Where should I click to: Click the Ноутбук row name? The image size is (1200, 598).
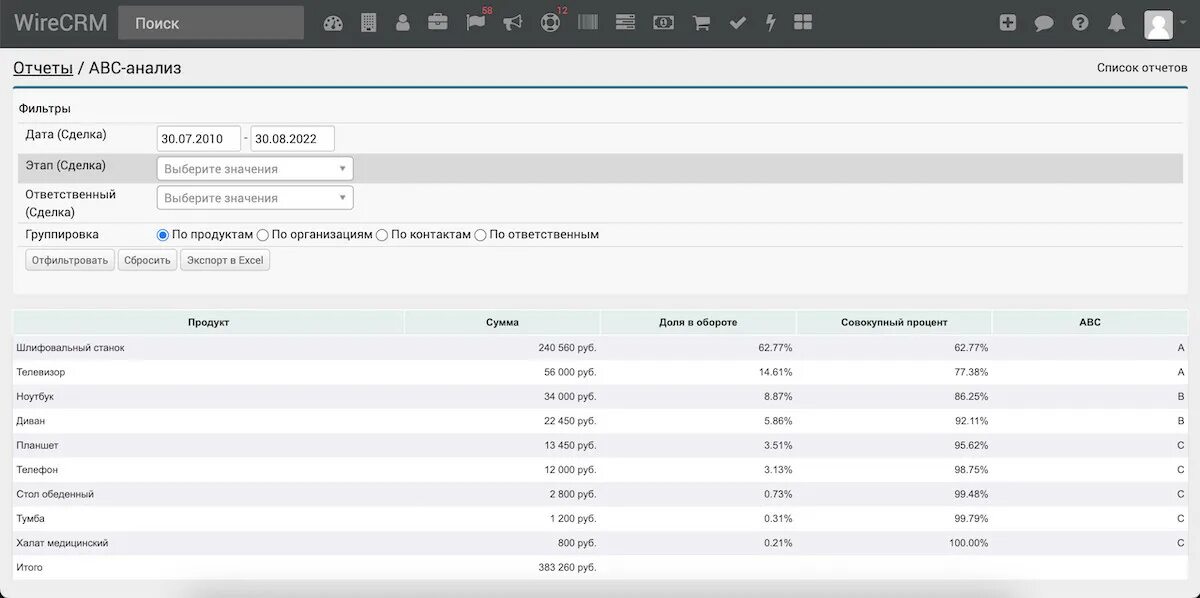click(36, 397)
